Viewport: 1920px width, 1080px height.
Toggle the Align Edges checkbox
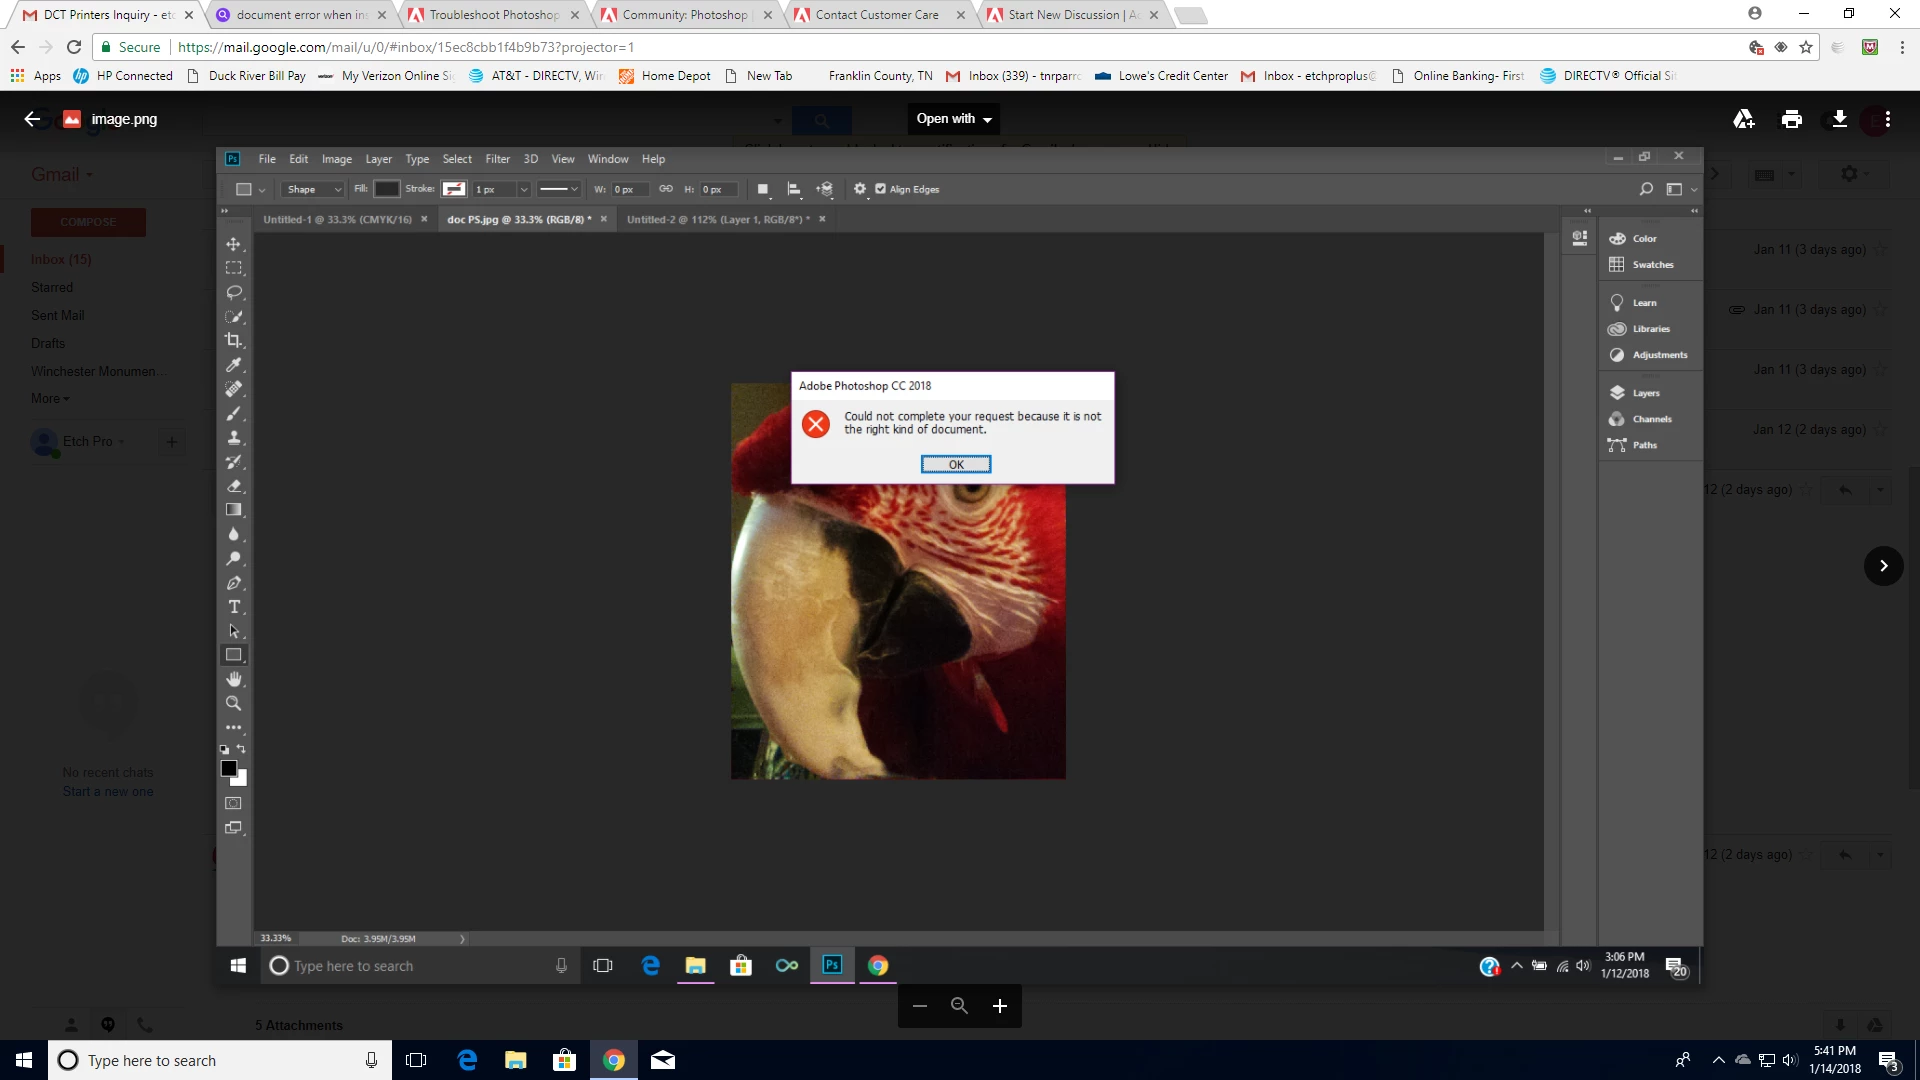click(880, 189)
